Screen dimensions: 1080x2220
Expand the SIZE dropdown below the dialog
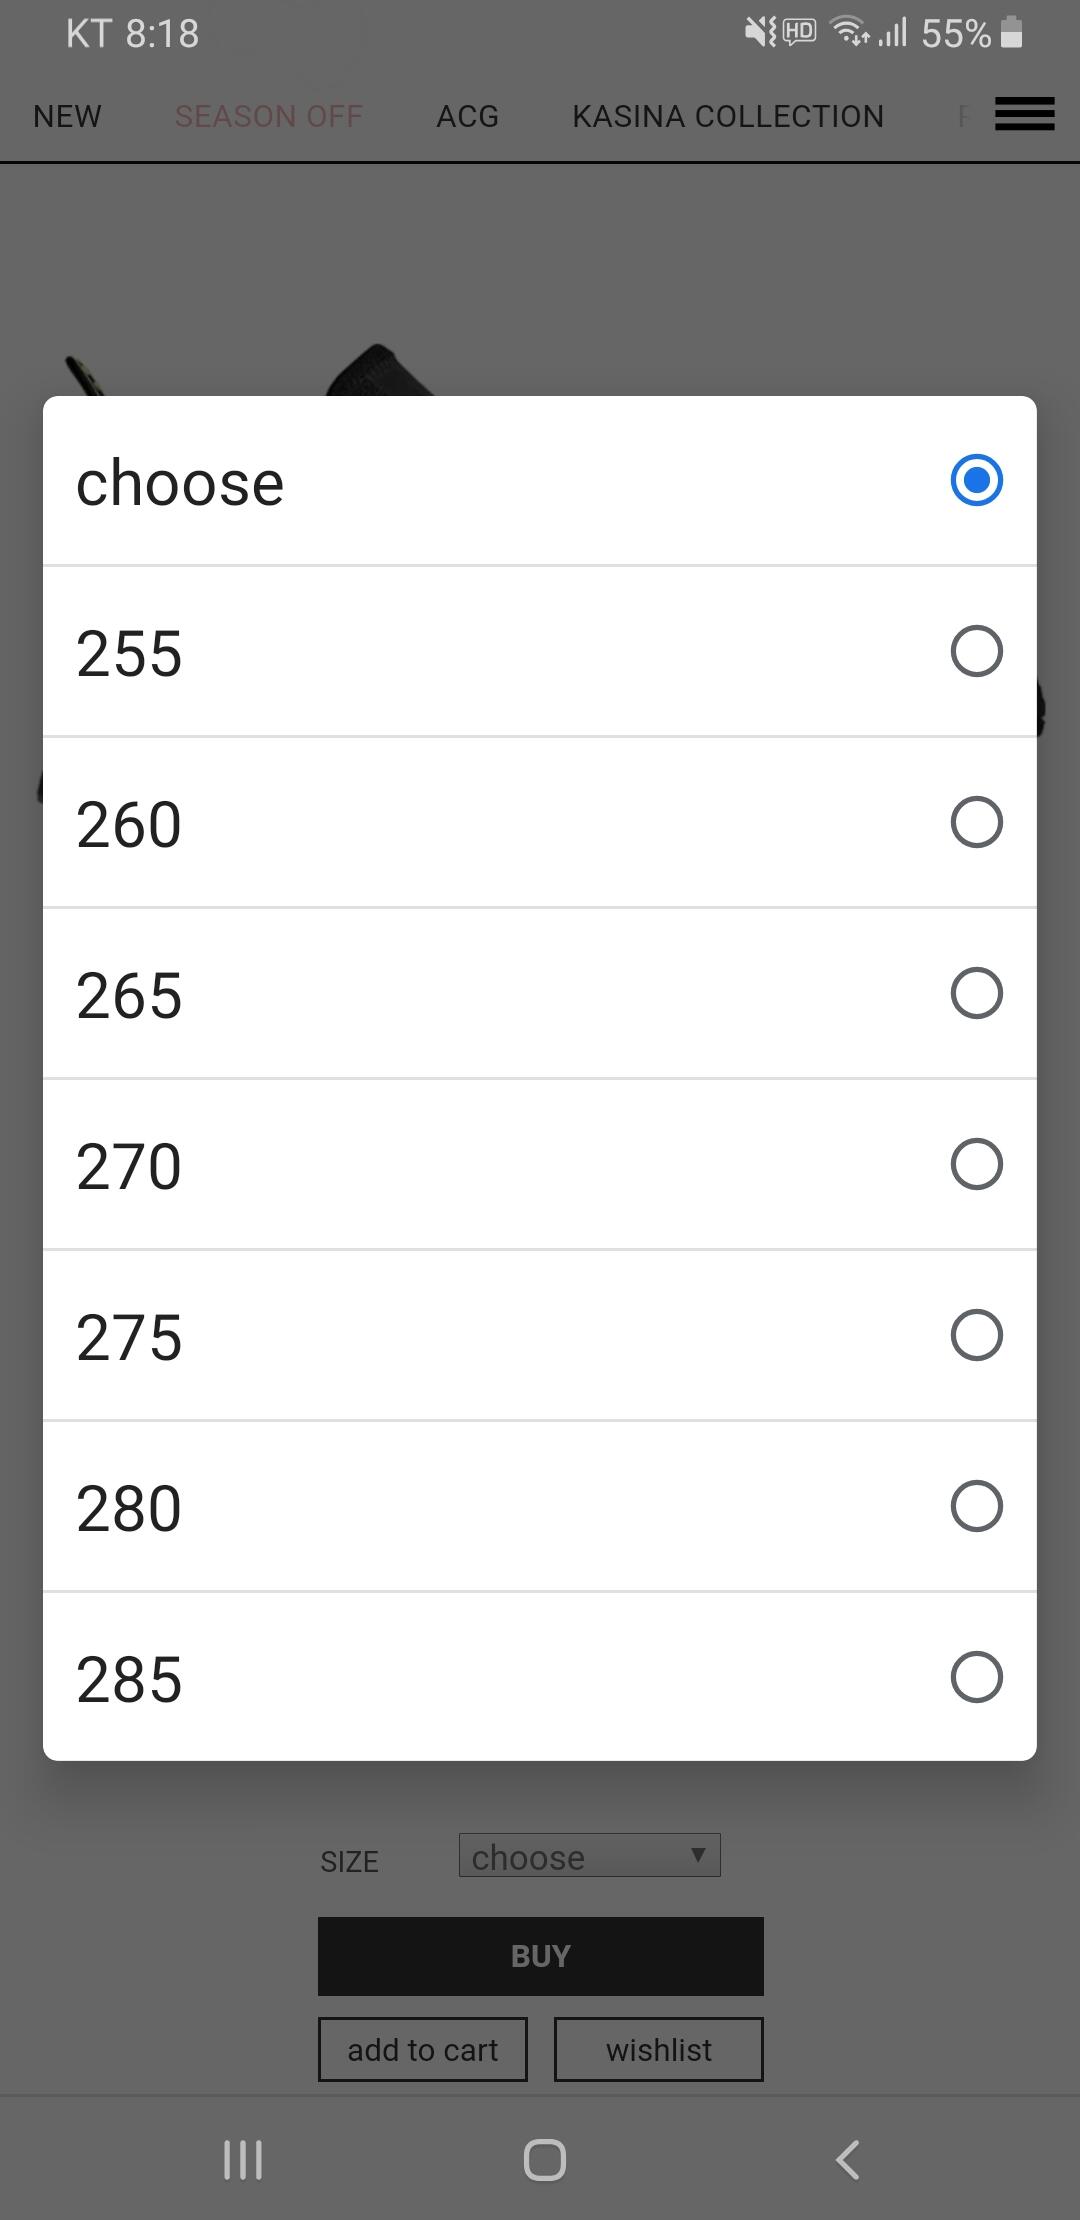tap(589, 1855)
